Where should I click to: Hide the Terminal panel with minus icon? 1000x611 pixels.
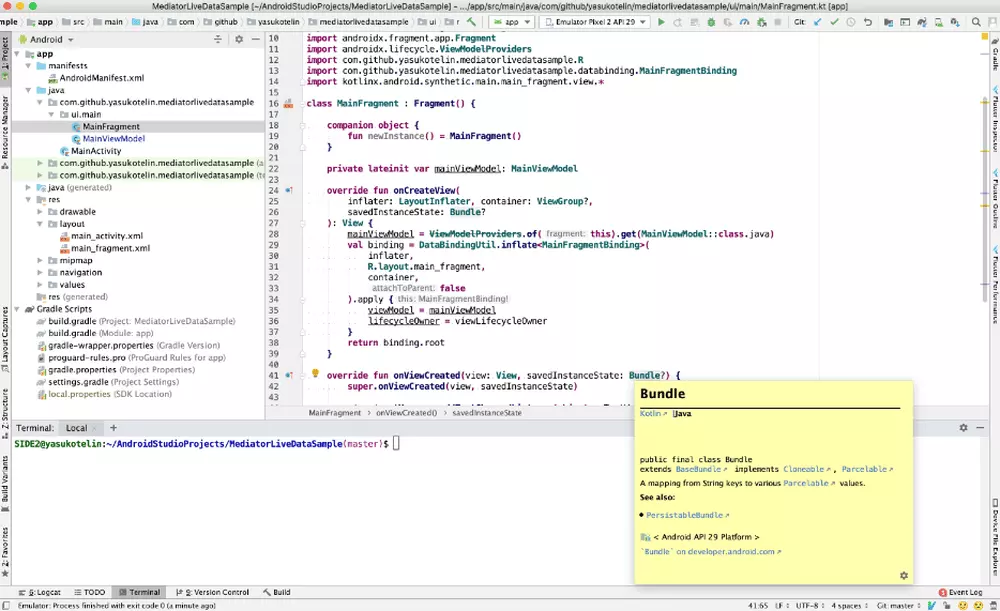[980, 427]
